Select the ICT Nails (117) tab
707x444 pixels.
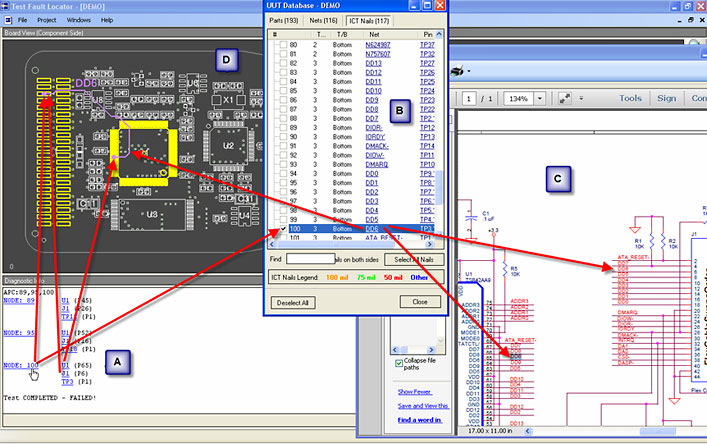pyautogui.click(x=369, y=21)
